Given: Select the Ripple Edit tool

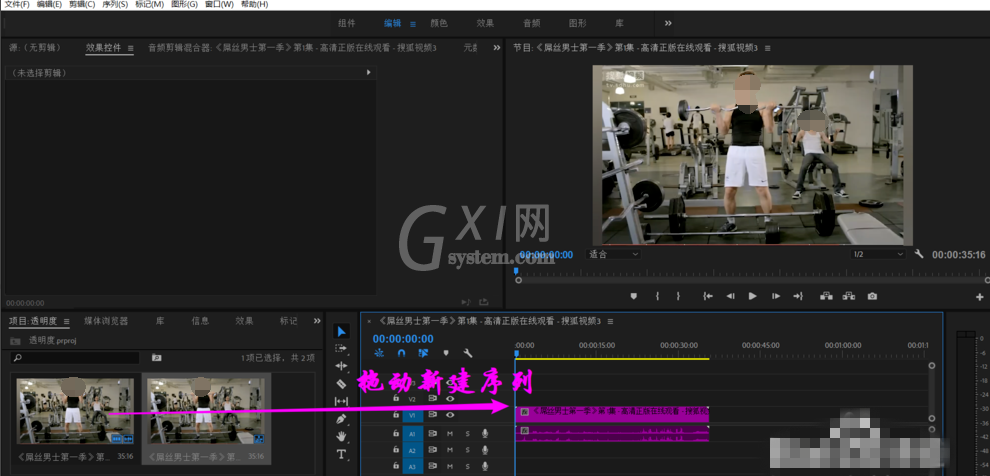Looking at the screenshot, I should pyautogui.click(x=341, y=366).
